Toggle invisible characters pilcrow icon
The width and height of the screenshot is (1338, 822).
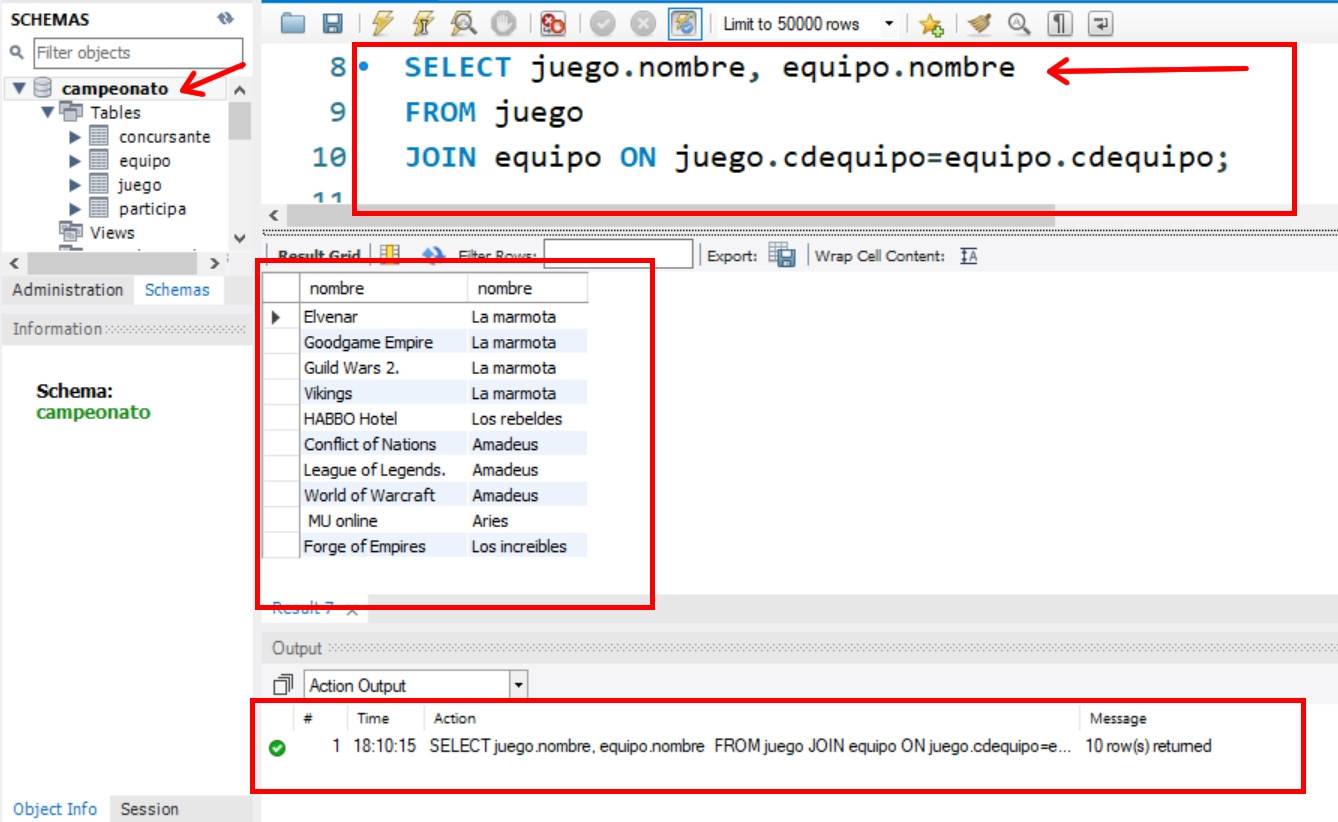1060,24
